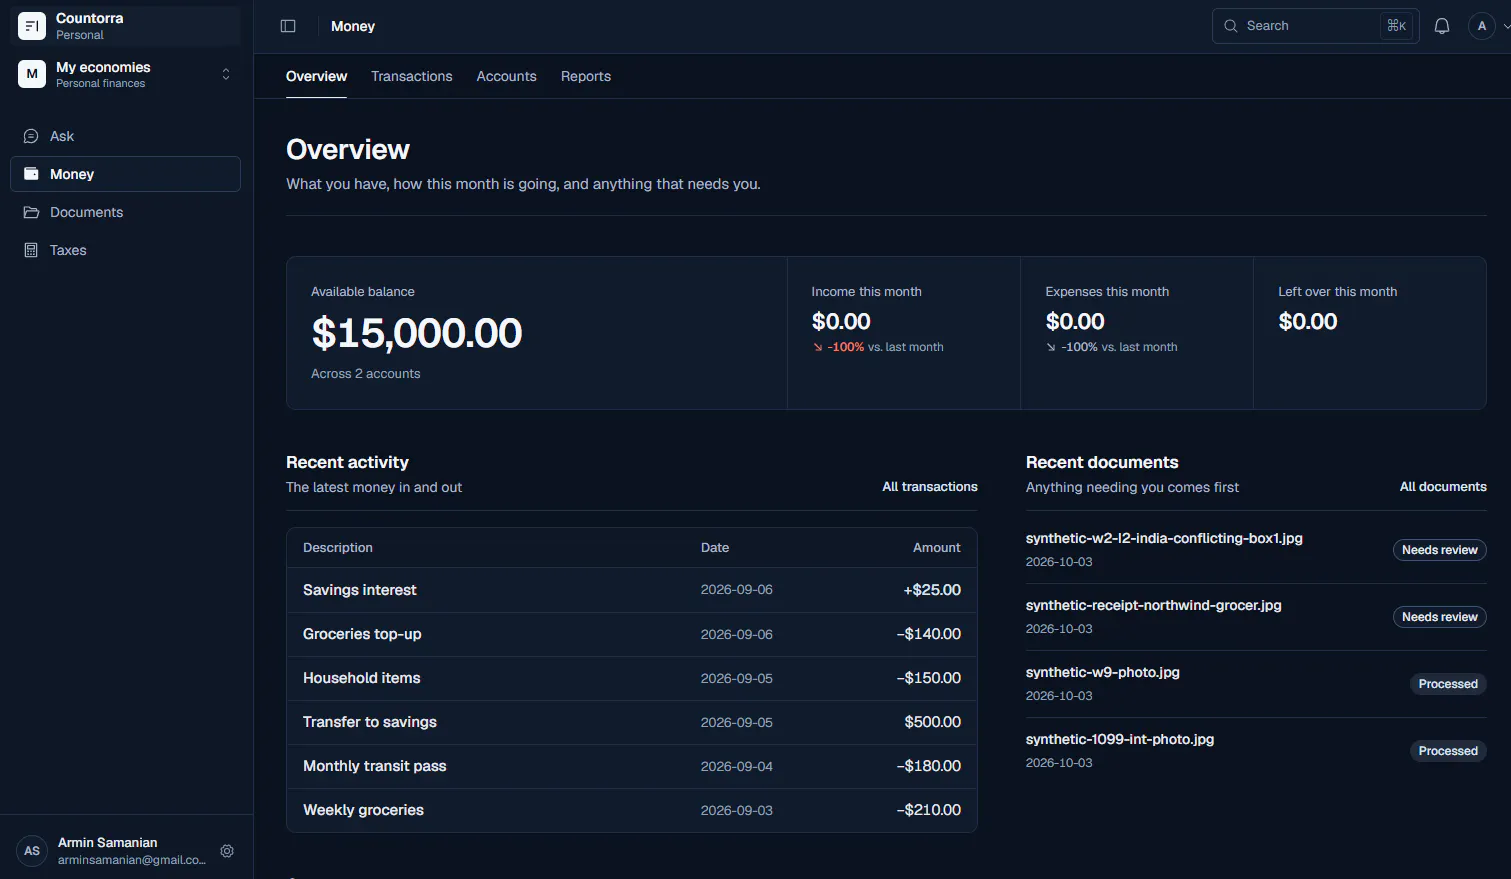Click Processed badge for w9-photo document

click(x=1448, y=684)
